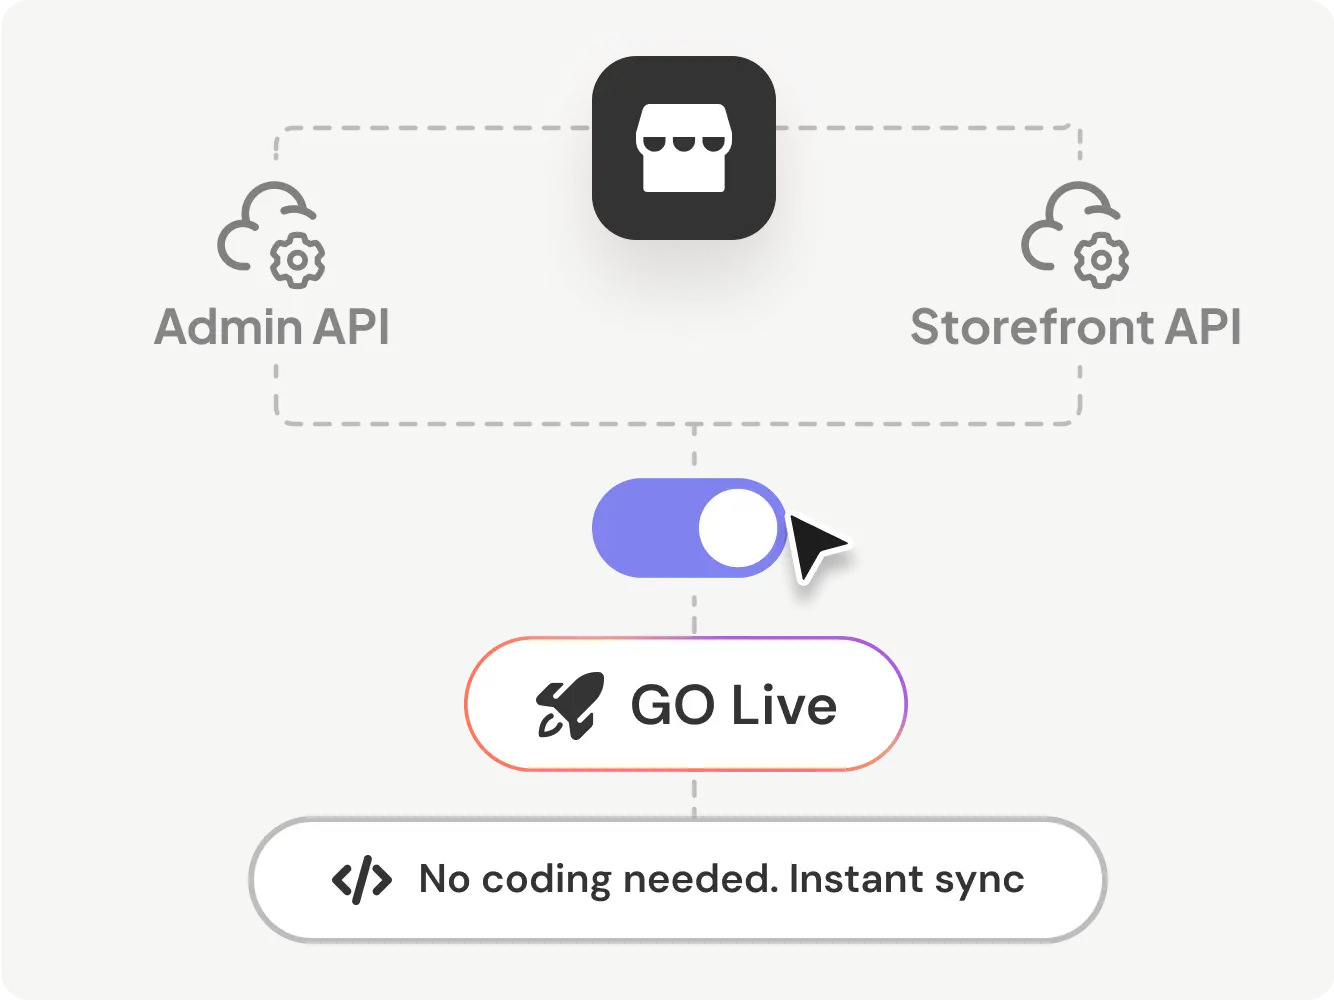
Task: Toggle the purple switch off
Action: (690, 528)
